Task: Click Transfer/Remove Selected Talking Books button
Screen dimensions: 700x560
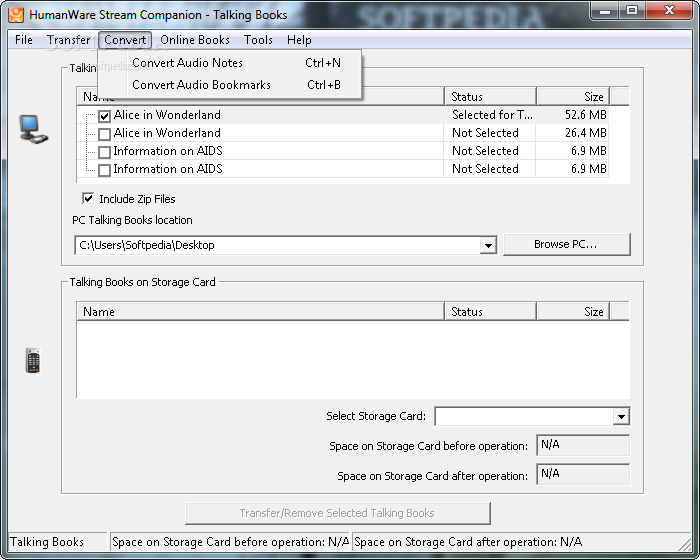Action: (338, 513)
